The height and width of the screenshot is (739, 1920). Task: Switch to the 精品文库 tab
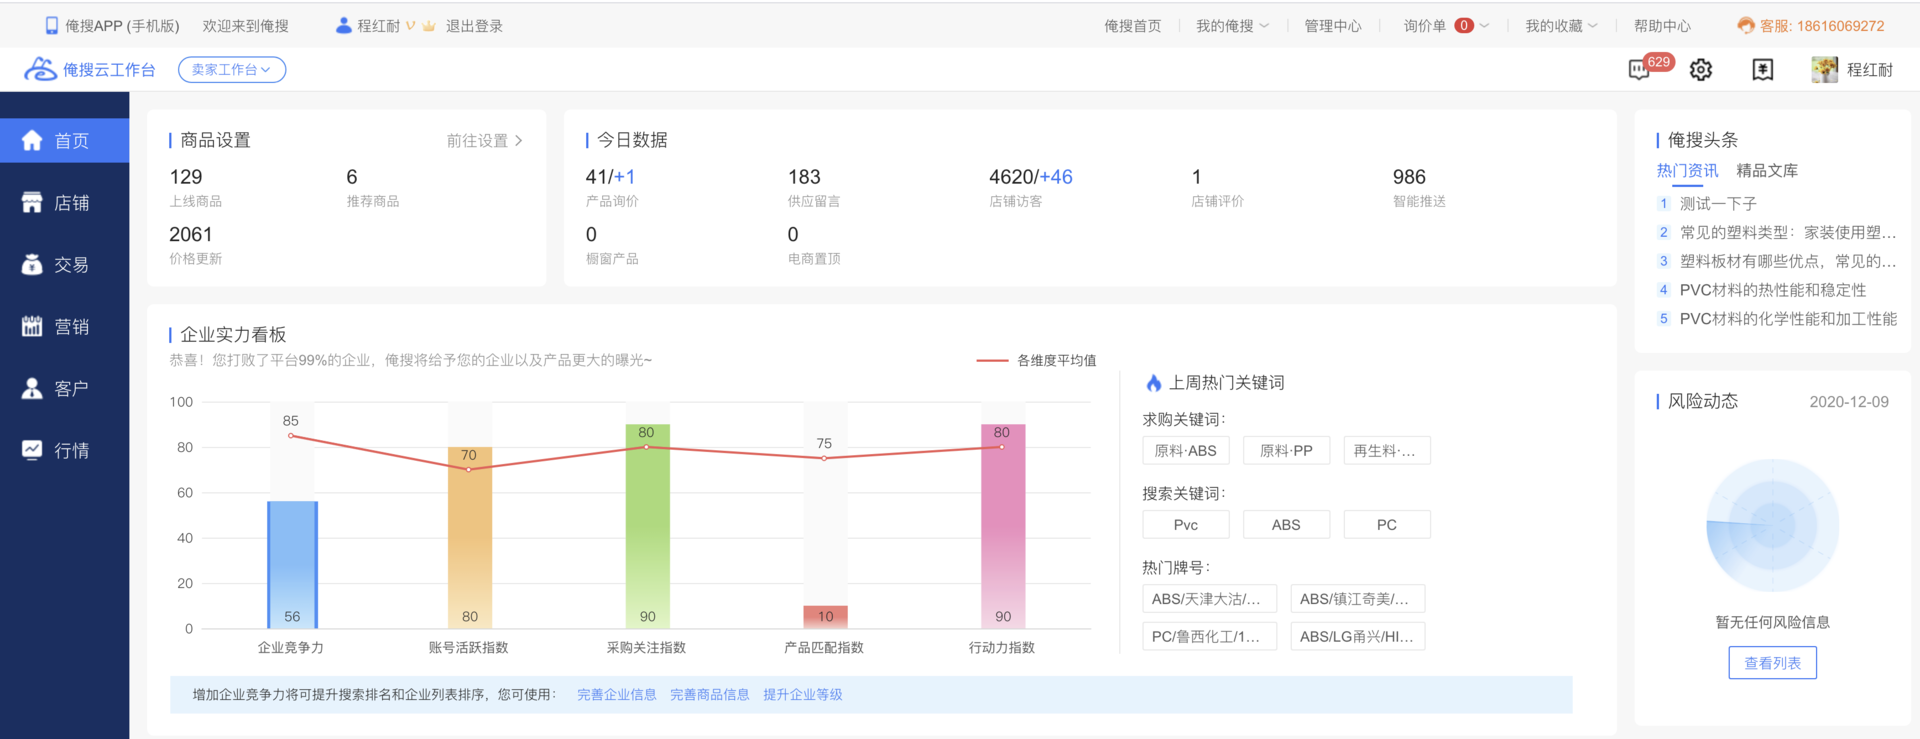1767,171
